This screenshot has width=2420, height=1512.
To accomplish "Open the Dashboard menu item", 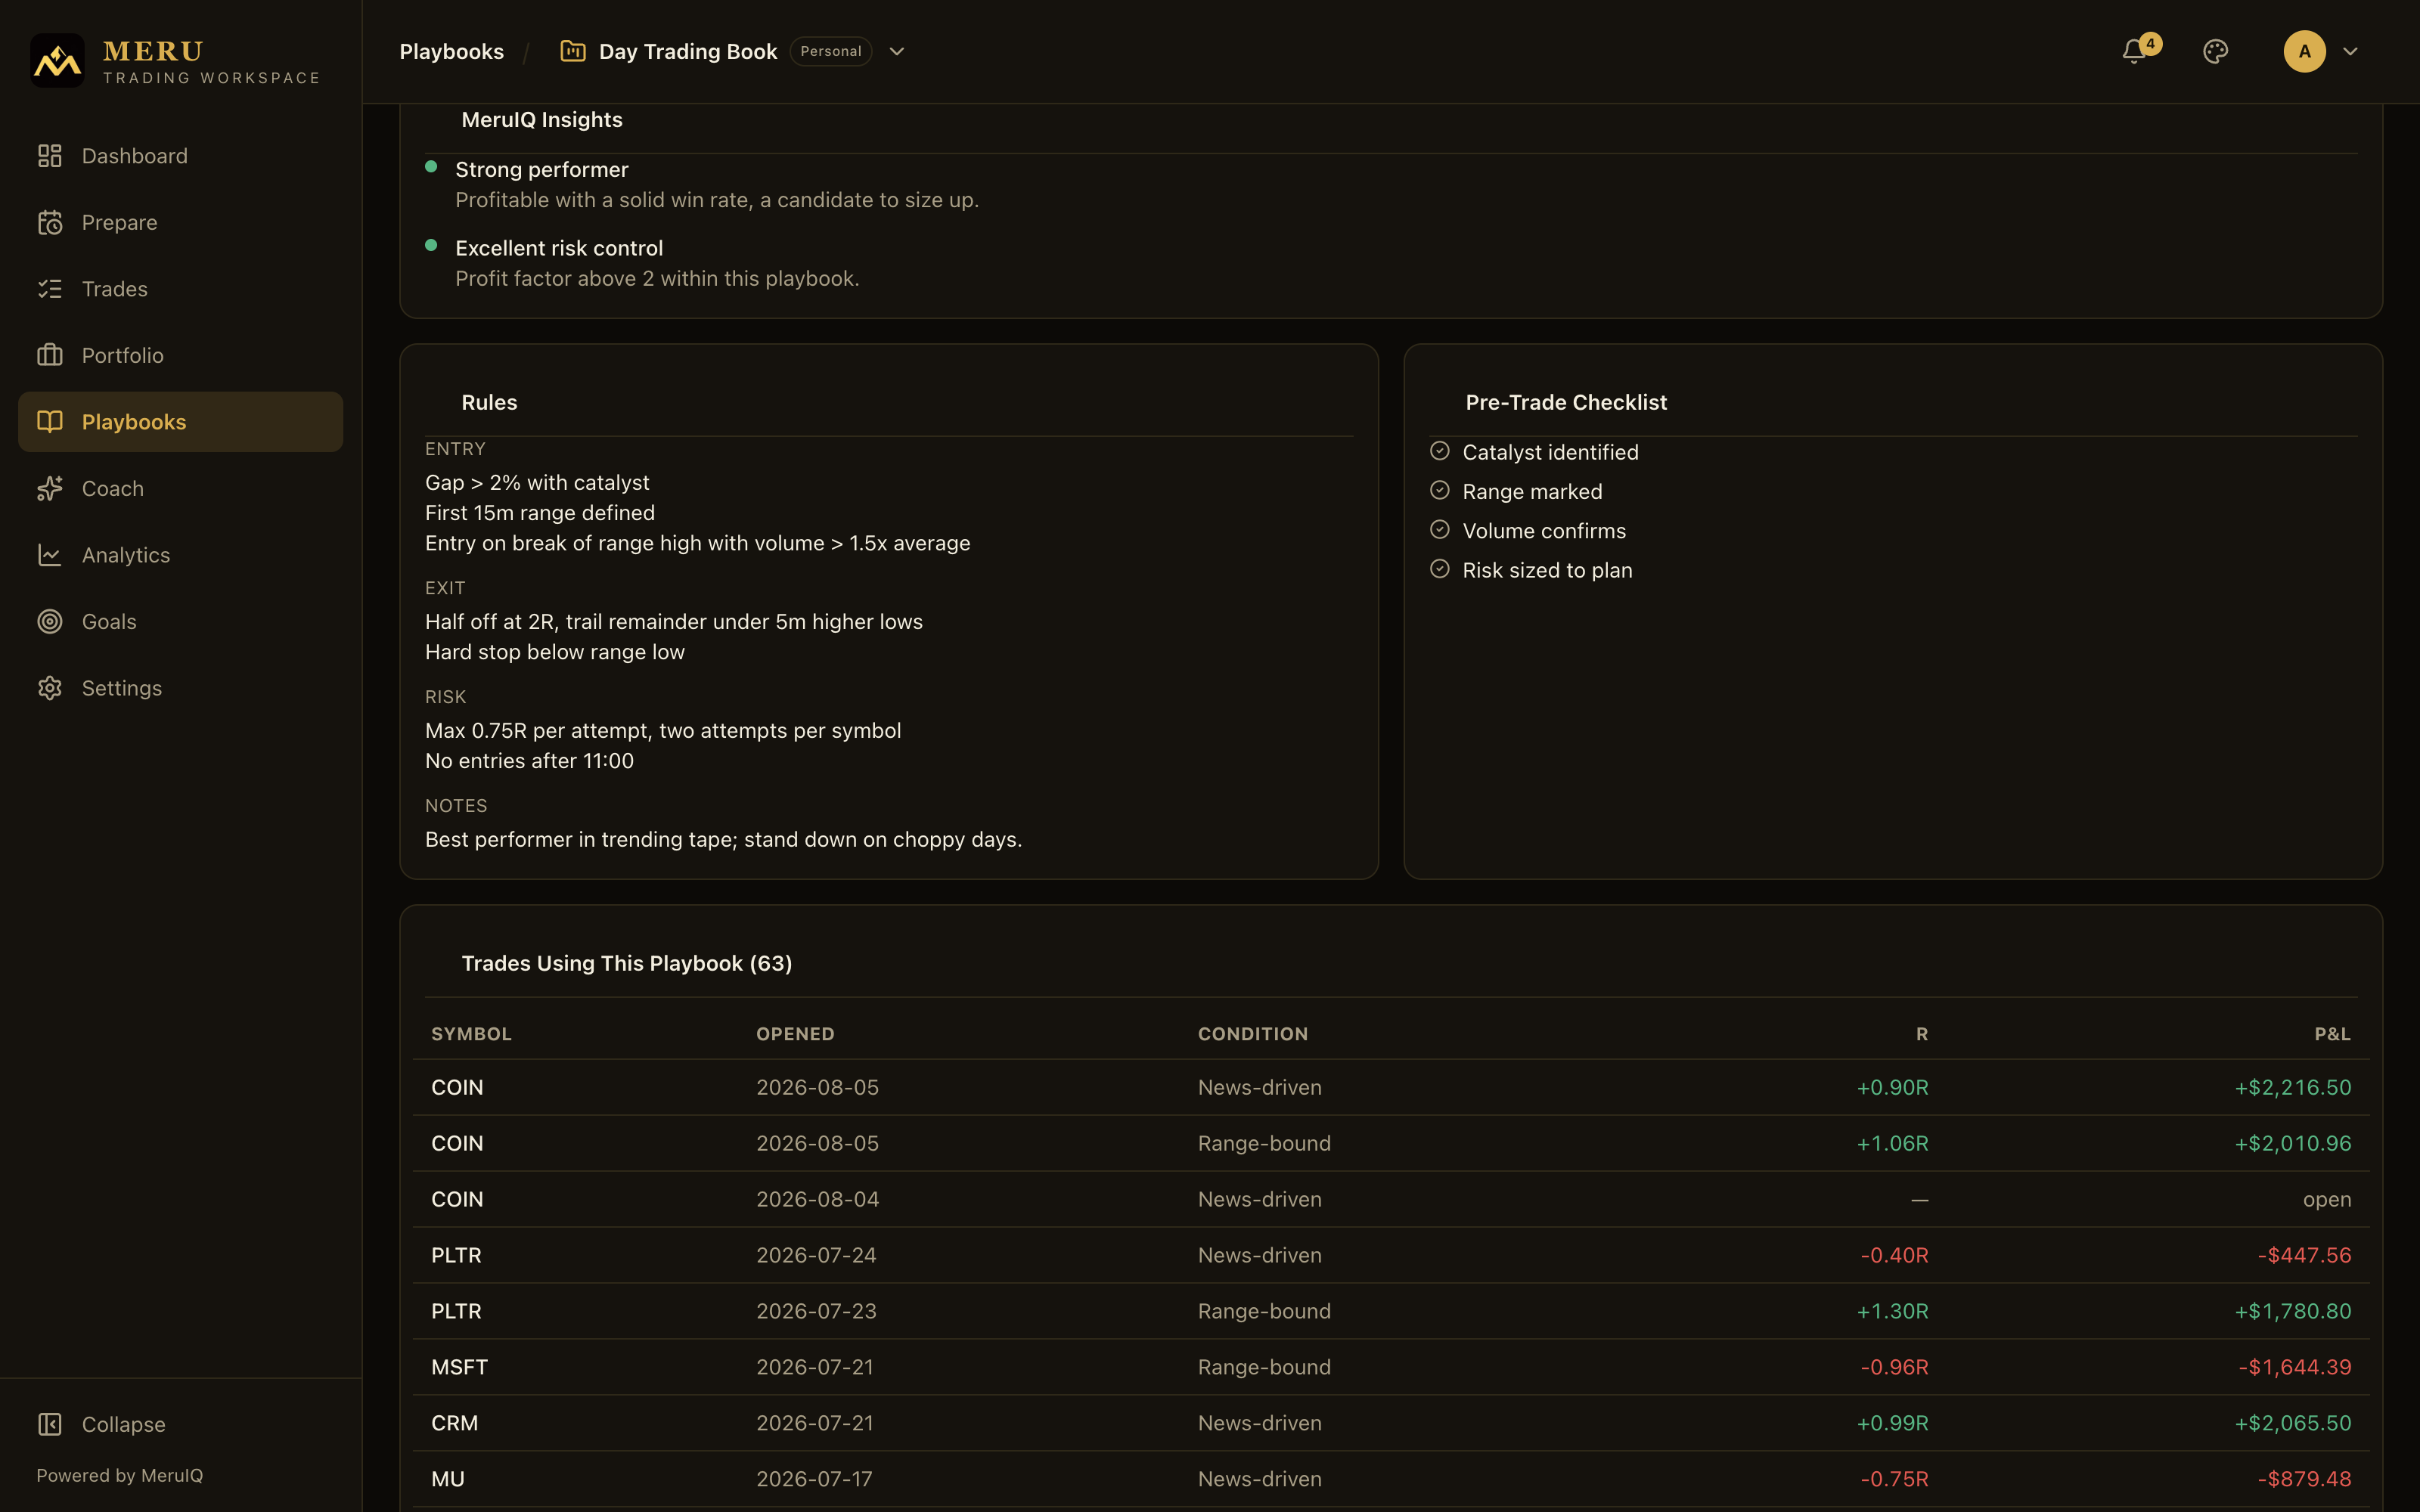I will pos(181,156).
